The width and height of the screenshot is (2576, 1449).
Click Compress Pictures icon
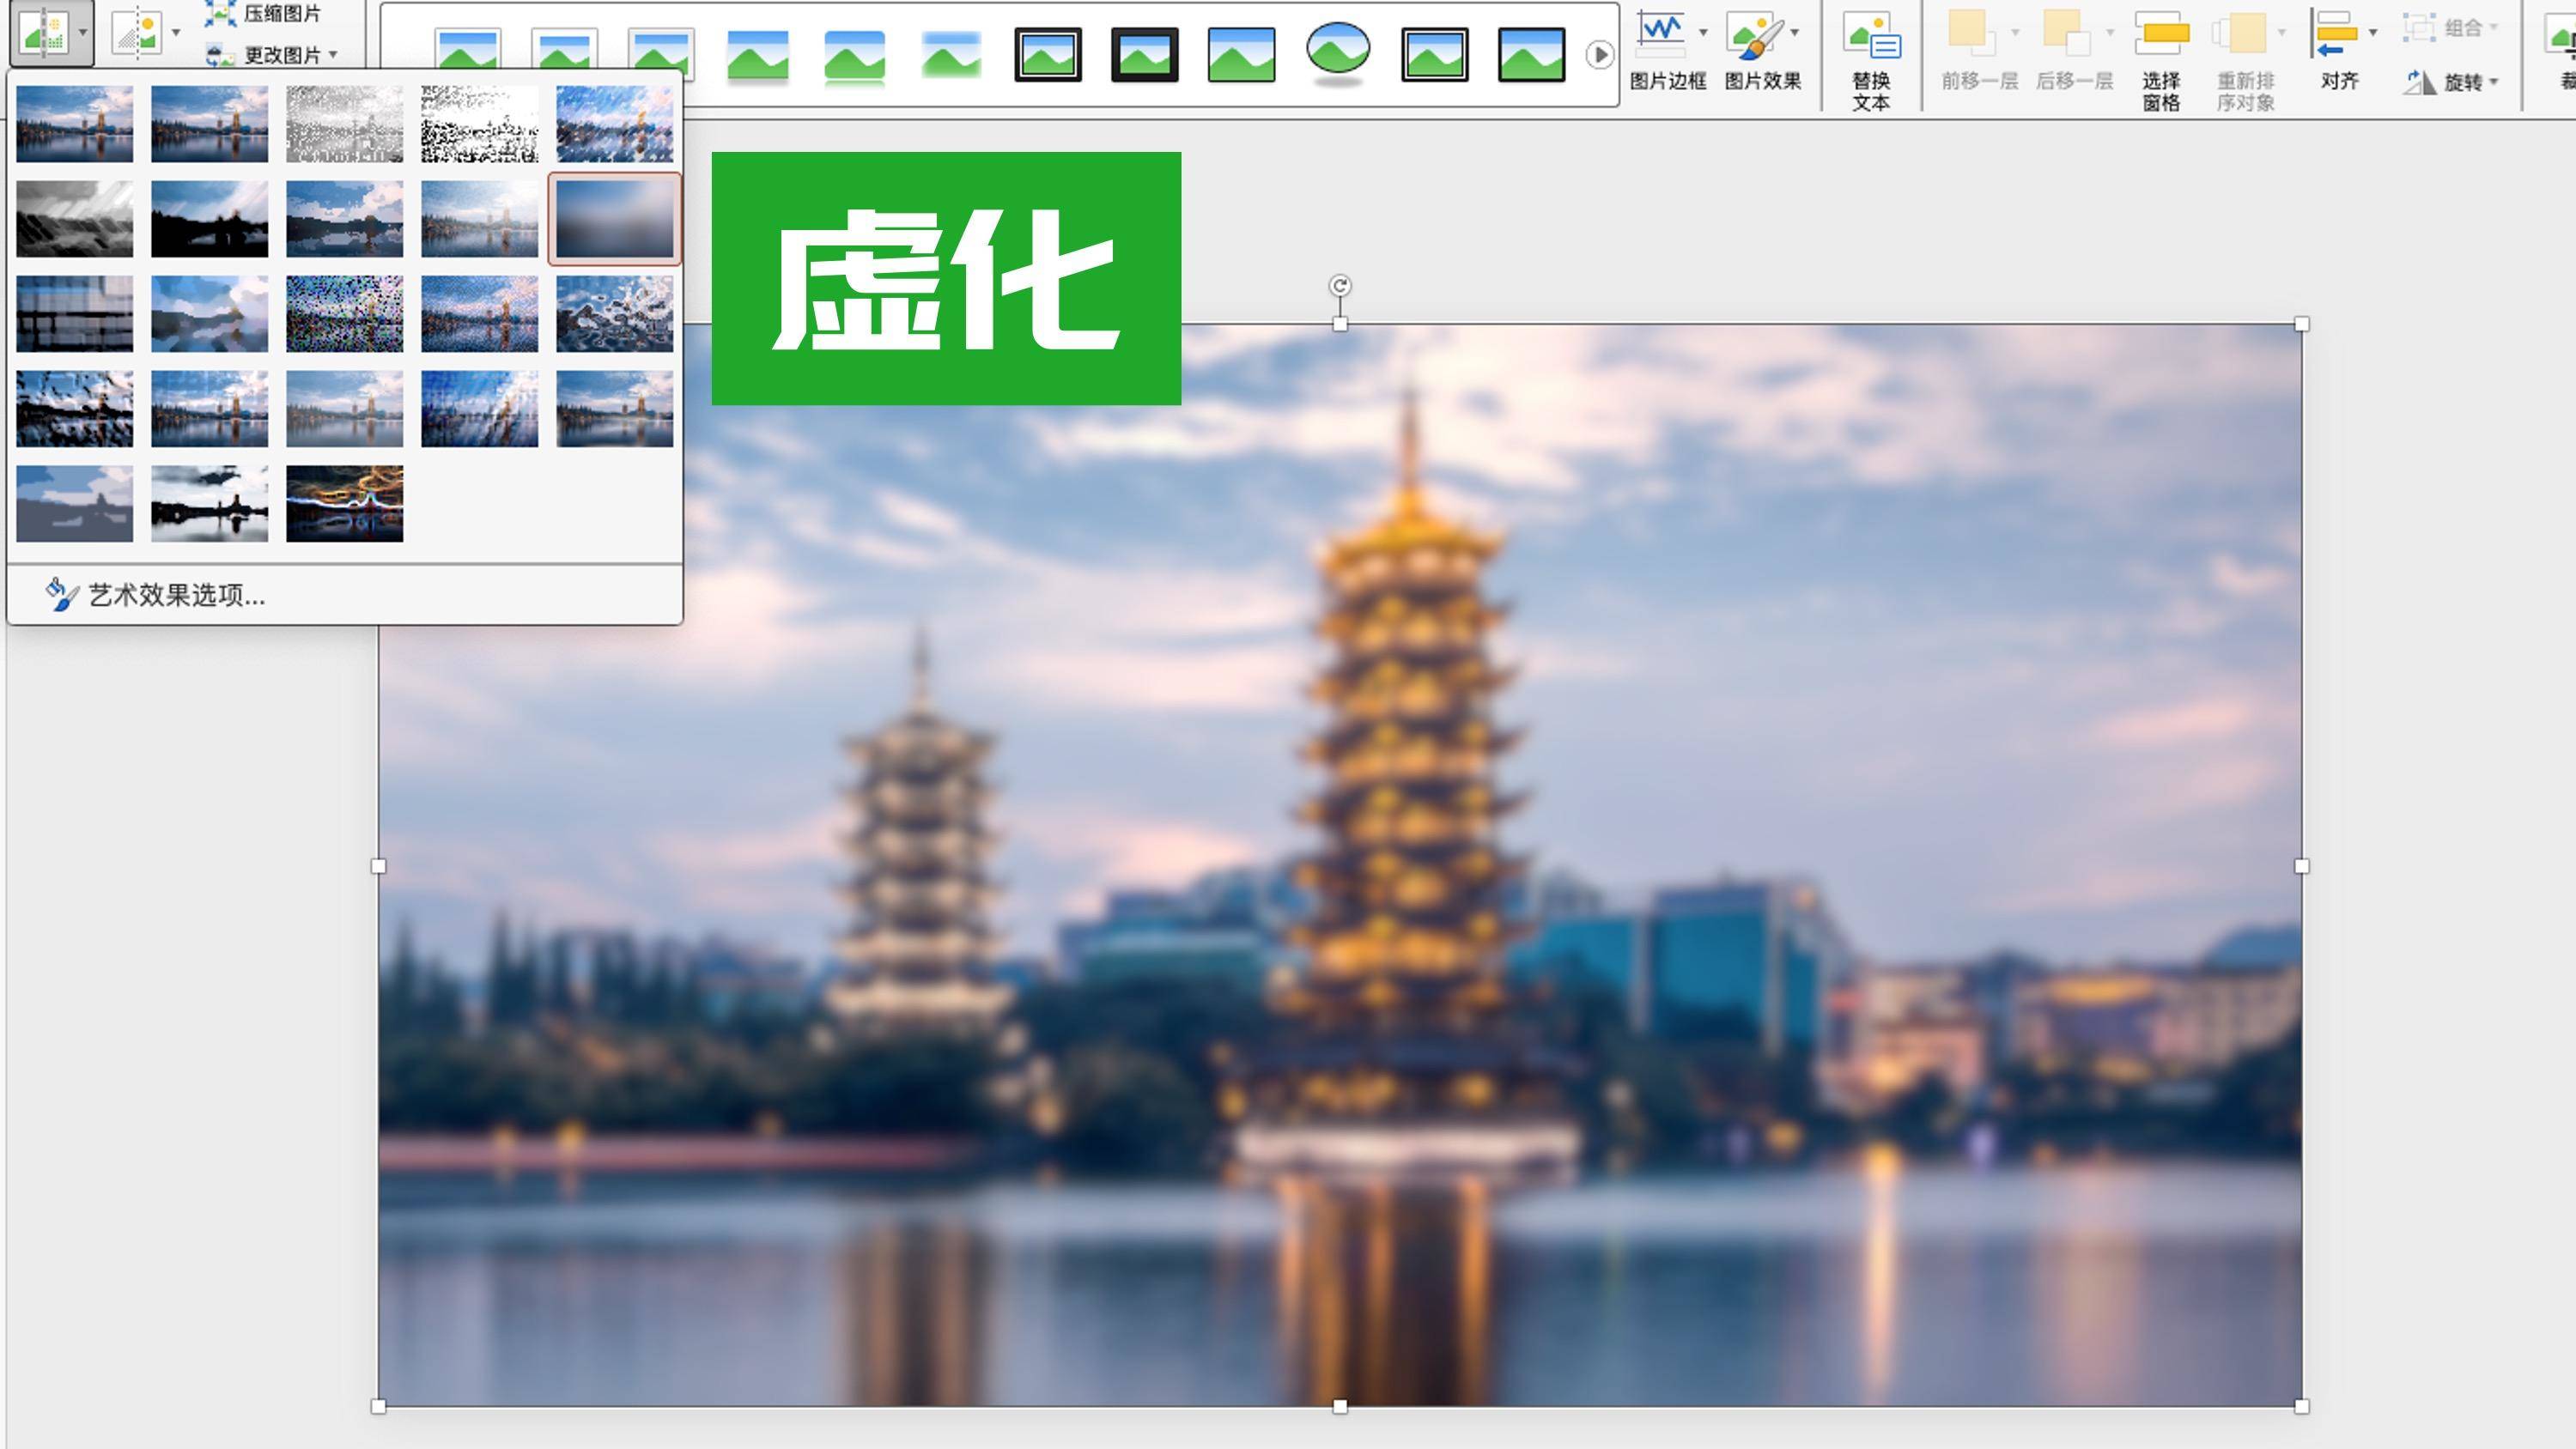221,13
